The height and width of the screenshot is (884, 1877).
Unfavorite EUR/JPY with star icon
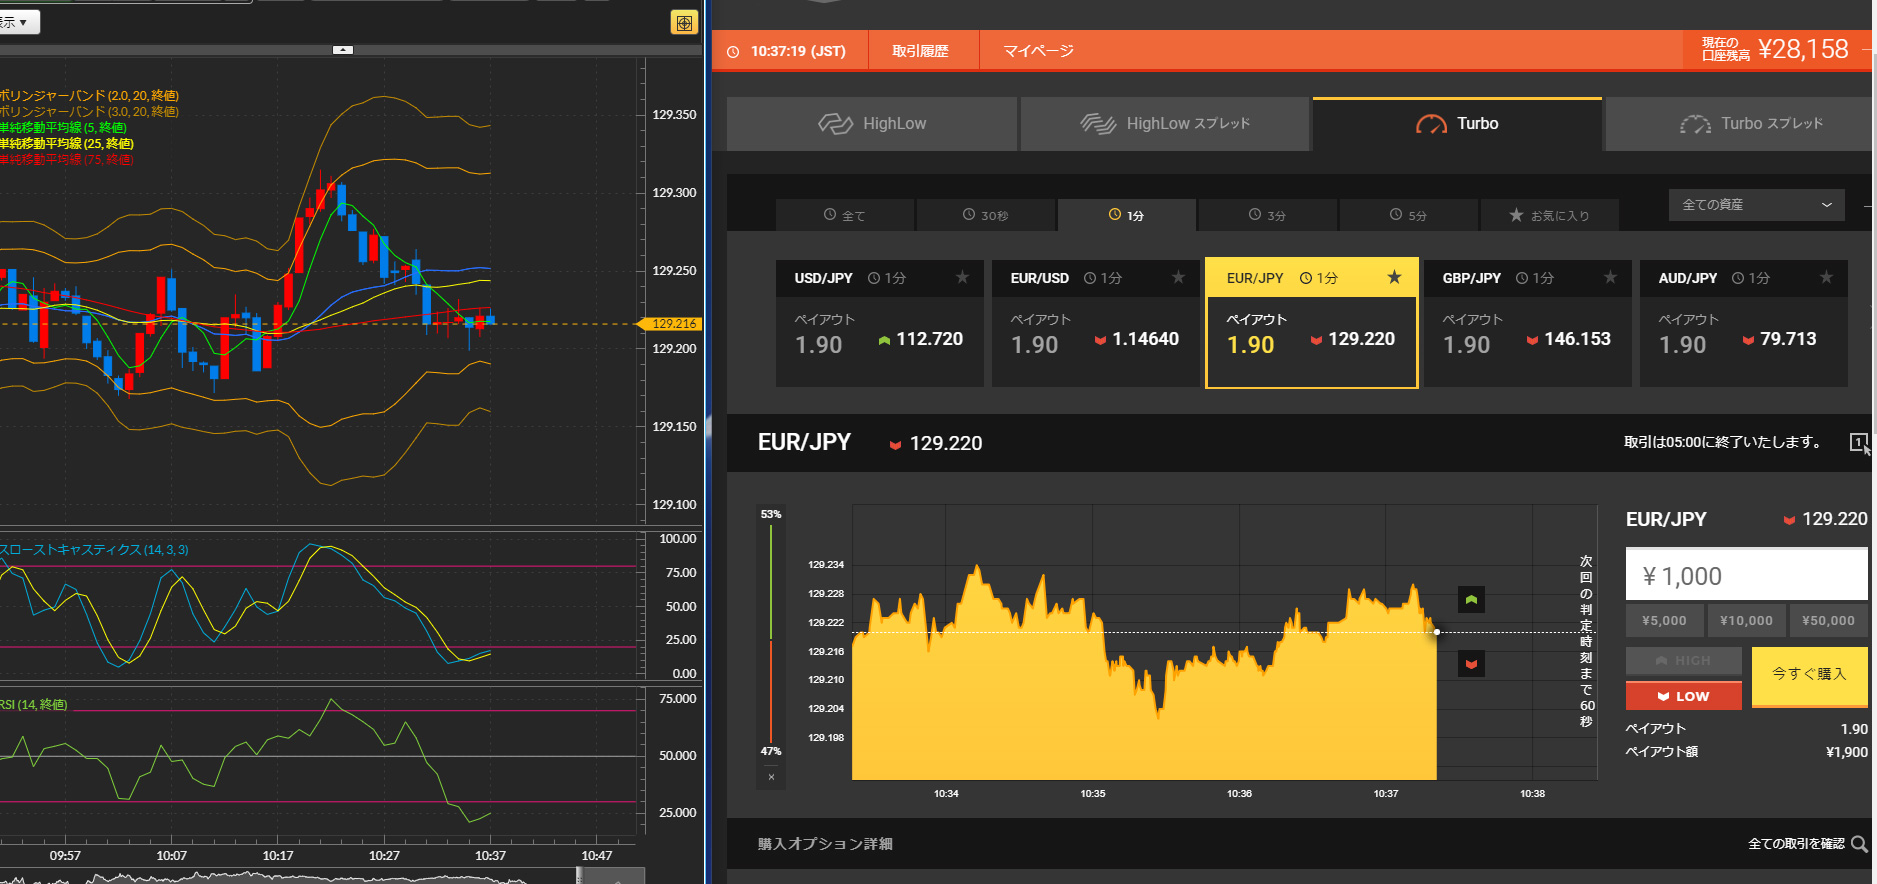1394,278
